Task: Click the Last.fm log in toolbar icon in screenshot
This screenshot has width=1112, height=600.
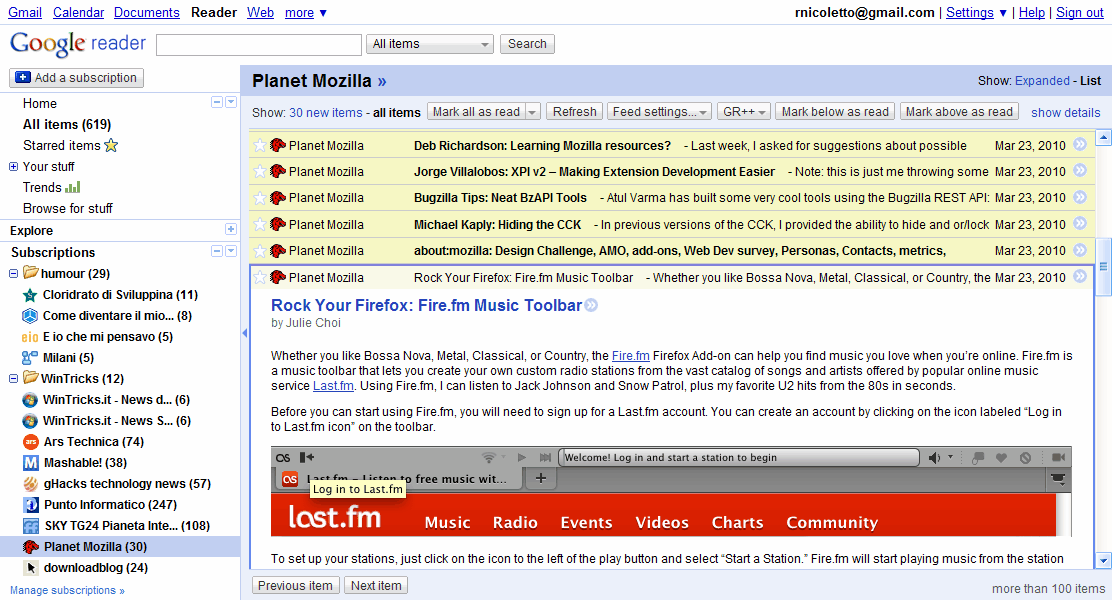Action: tap(306, 457)
